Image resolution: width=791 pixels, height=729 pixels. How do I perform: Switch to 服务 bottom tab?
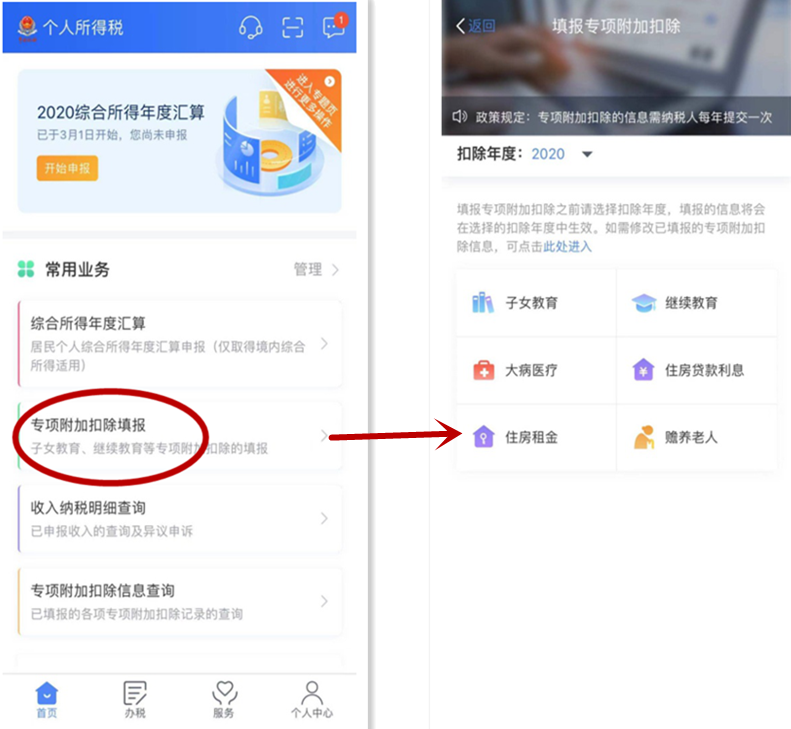(x=224, y=699)
